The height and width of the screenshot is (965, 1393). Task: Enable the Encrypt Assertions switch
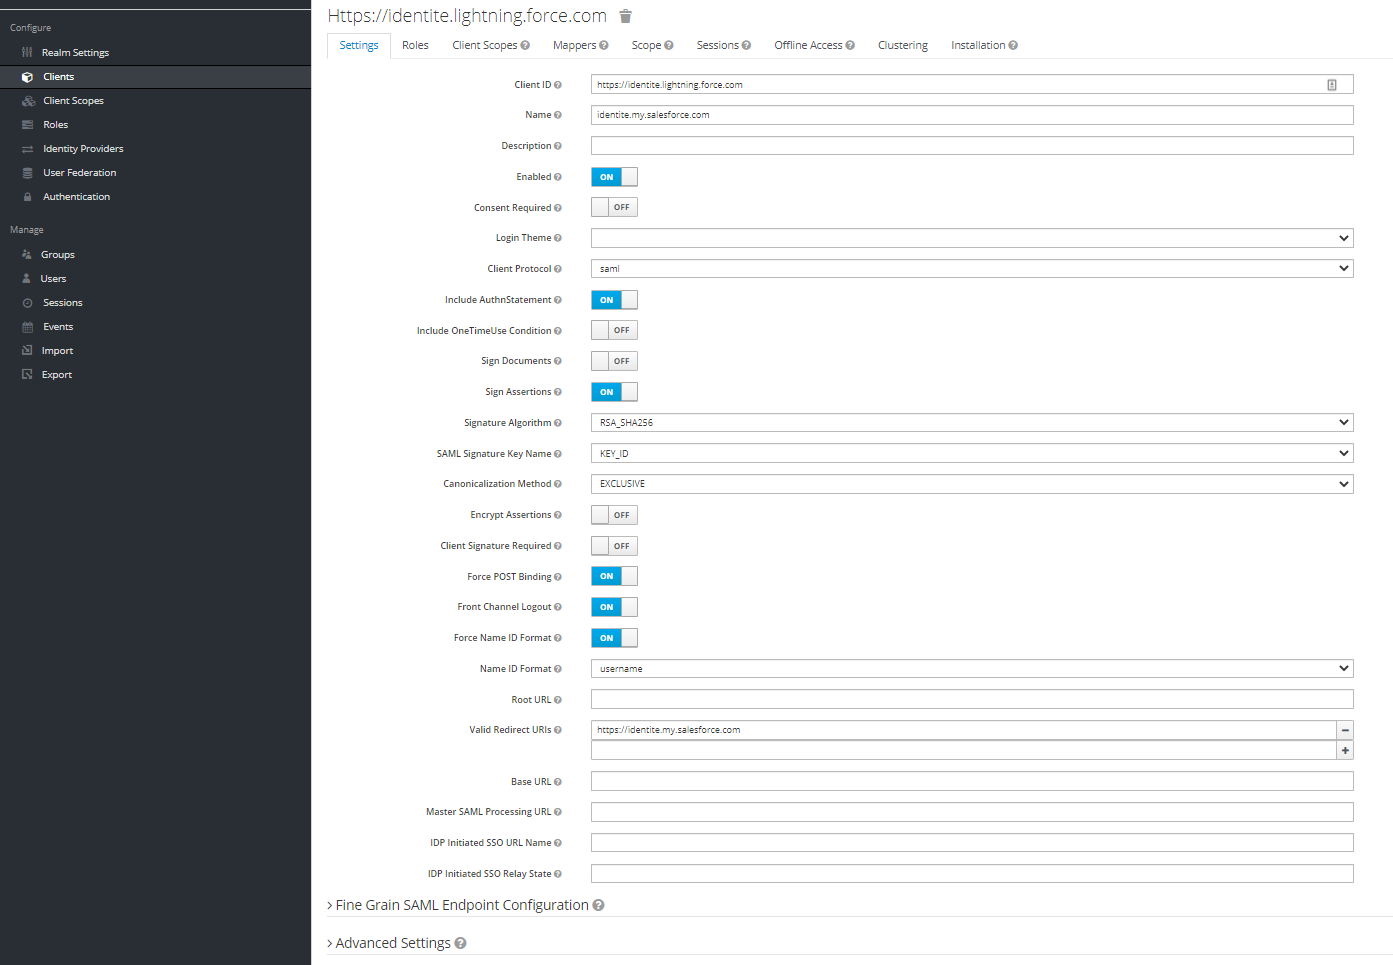point(614,515)
